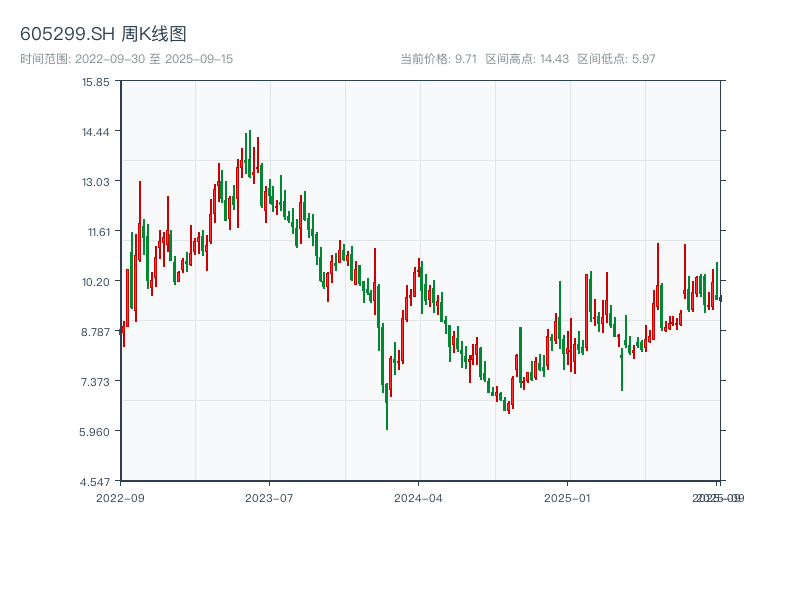Click y-axis label 14.44

(x=95, y=132)
